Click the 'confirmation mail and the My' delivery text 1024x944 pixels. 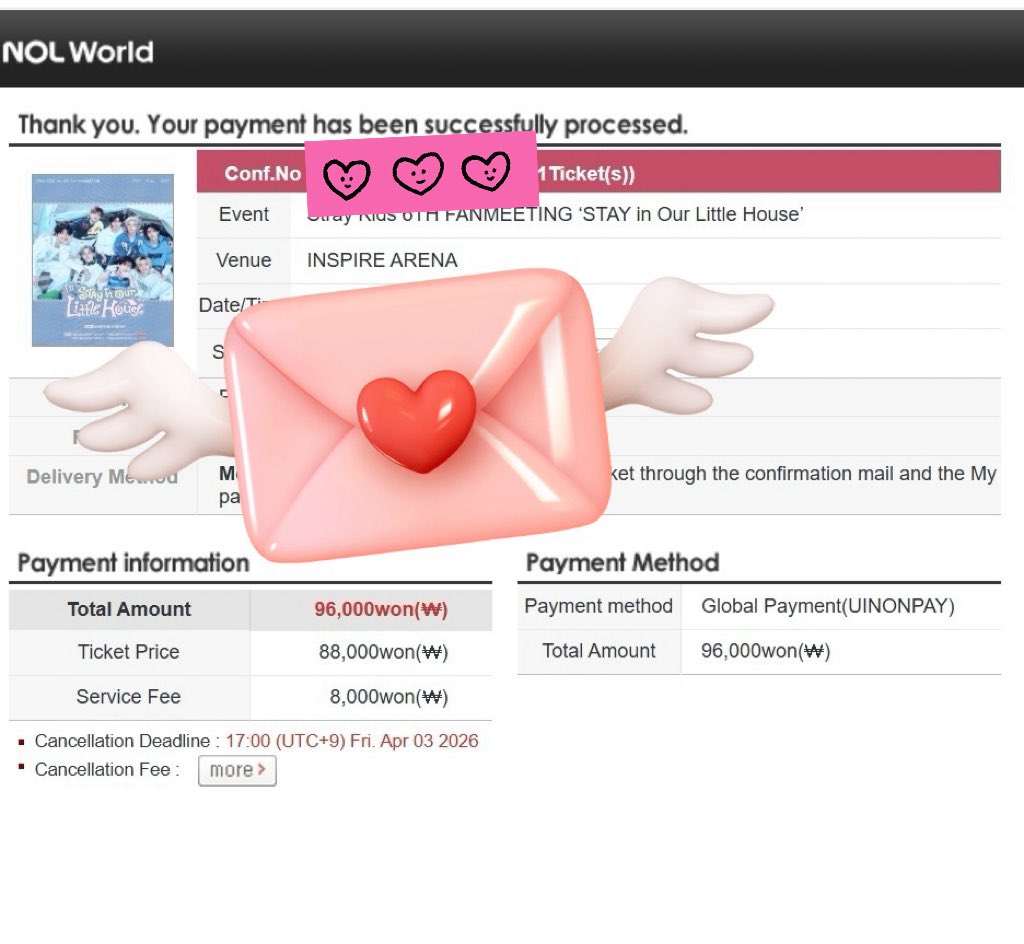point(871,474)
